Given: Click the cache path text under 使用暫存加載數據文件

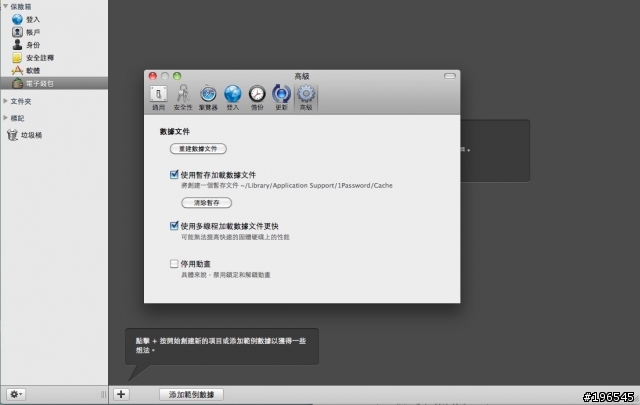Looking at the screenshot, I should click(287, 185).
